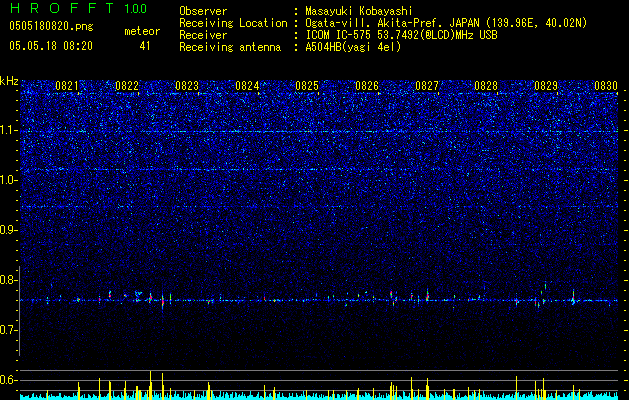Click the Ogata-vill. Akita-Pref. JAPAN location text
The height and width of the screenshot is (400, 629).
(446, 24)
